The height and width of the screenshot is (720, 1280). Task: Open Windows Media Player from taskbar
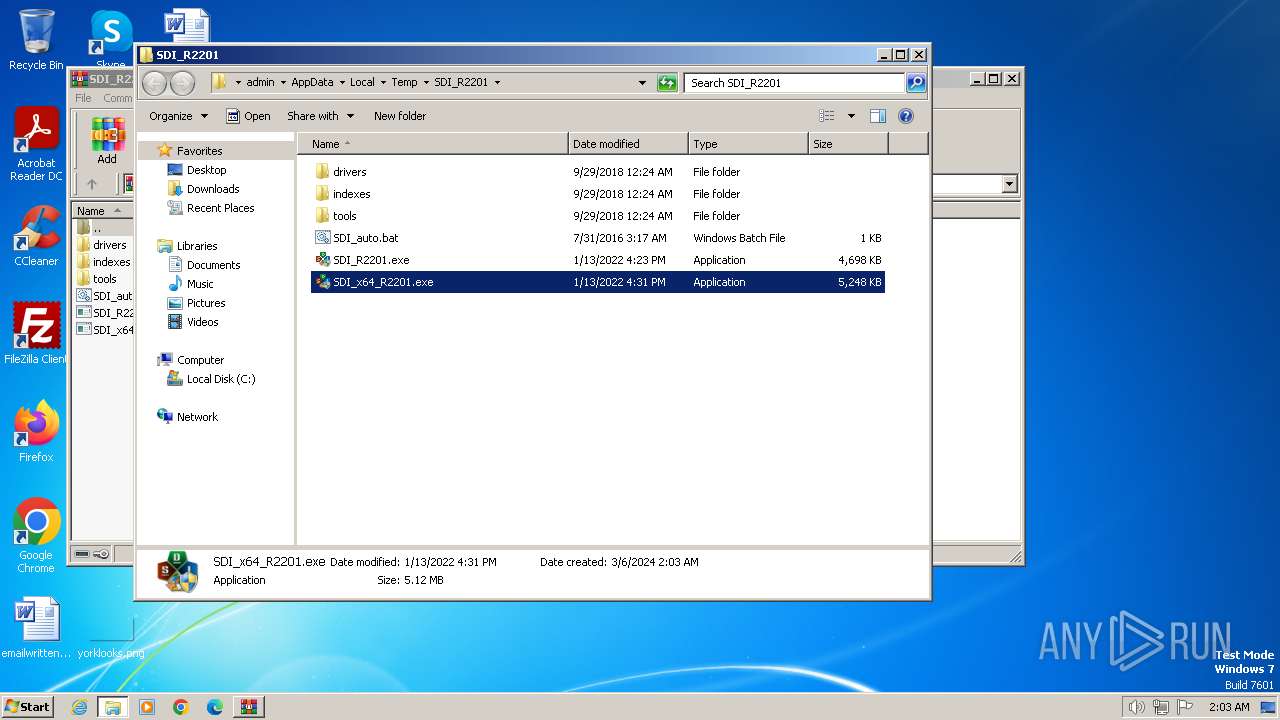coord(146,707)
